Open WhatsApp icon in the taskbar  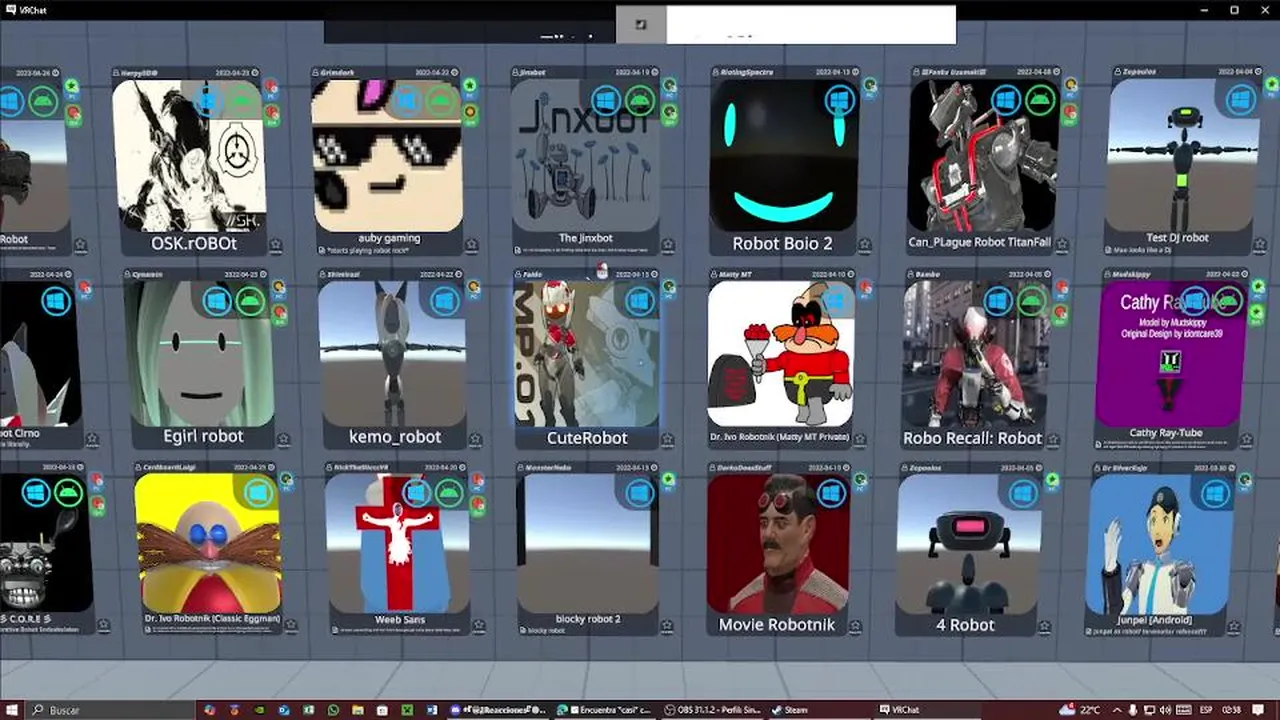[333, 710]
